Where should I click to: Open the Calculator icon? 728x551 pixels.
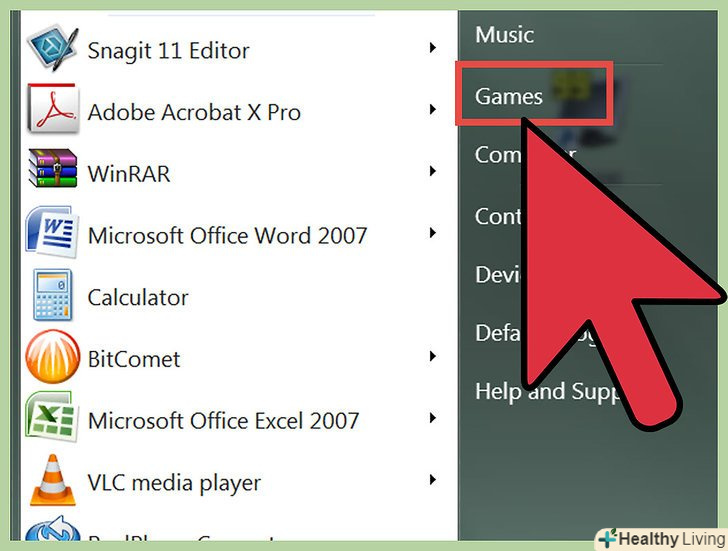click(52, 295)
